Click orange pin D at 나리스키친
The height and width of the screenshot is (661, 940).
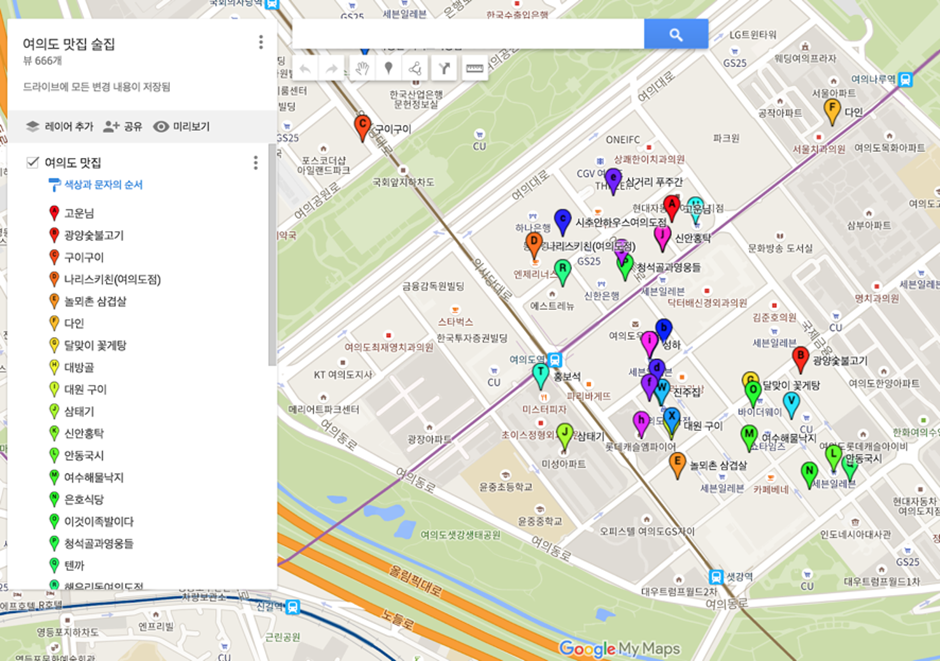534,245
